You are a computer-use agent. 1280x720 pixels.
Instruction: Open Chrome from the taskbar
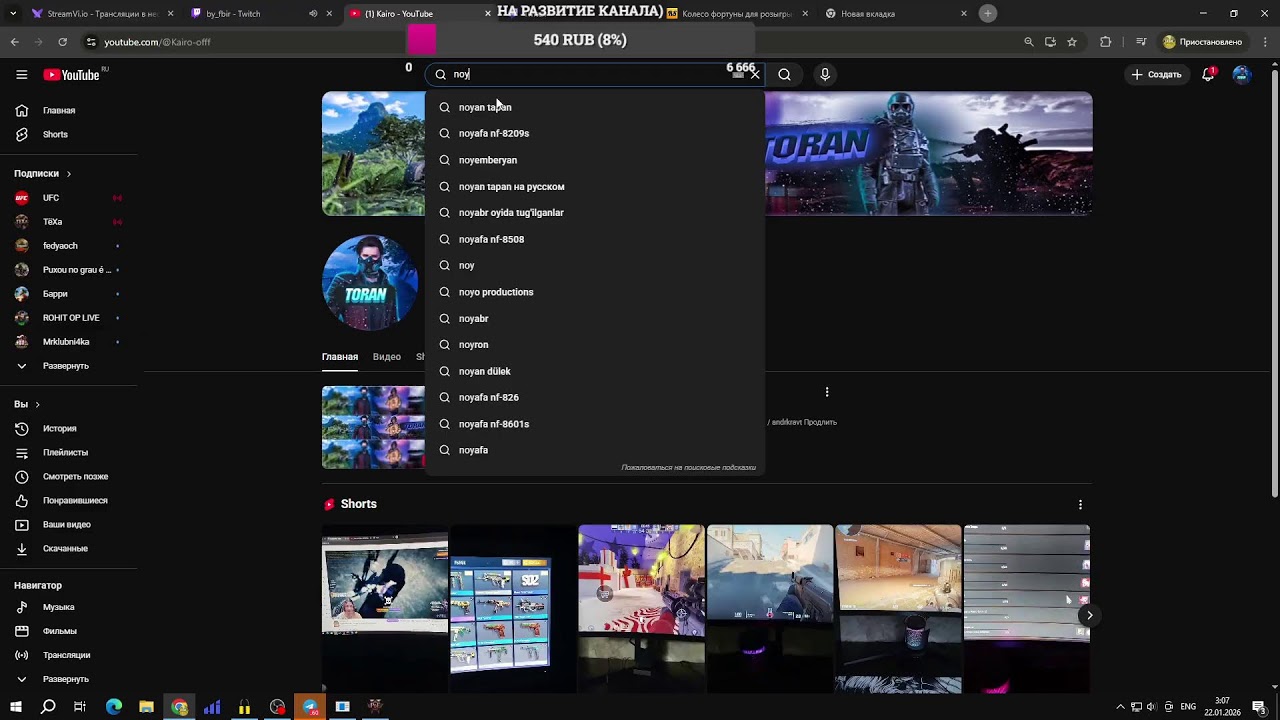point(179,707)
